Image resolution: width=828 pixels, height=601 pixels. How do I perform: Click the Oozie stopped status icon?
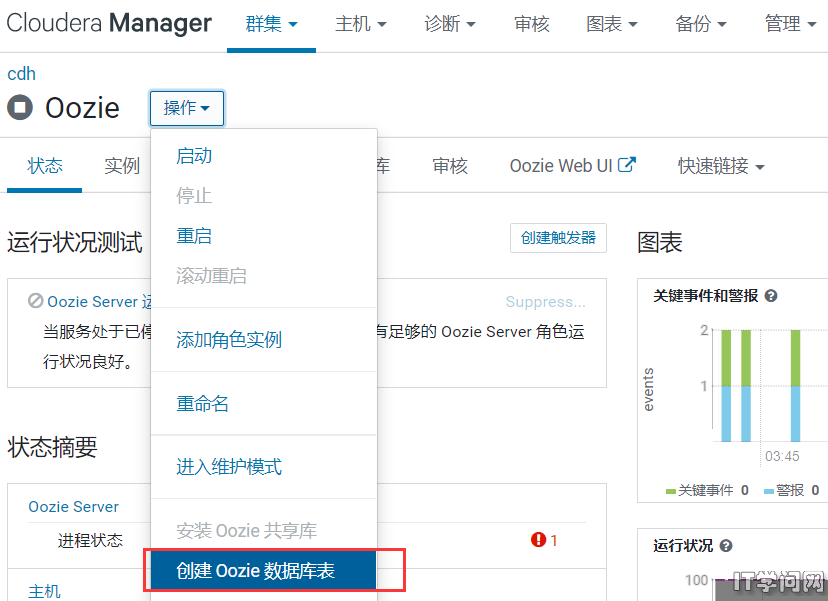[x=20, y=107]
